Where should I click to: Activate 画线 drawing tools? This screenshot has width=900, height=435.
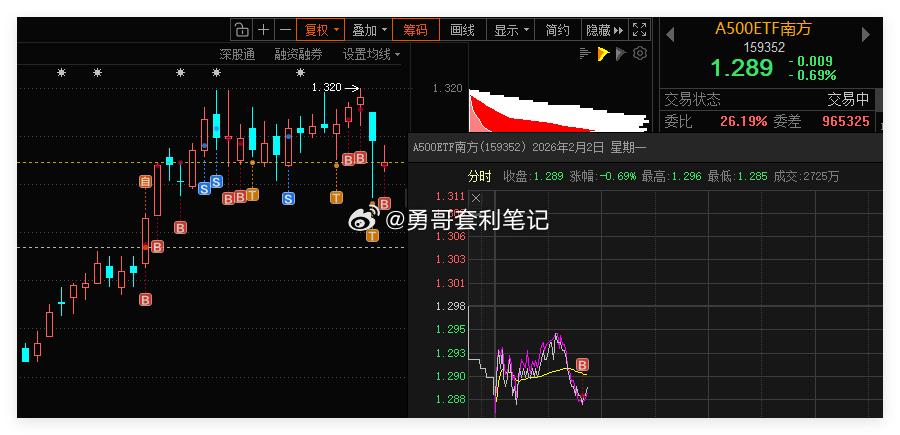click(x=463, y=30)
